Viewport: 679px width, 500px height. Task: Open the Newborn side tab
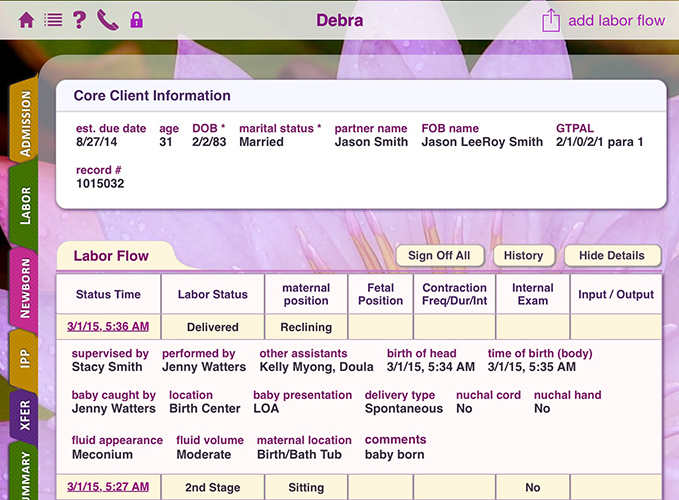pyautogui.click(x=24, y=287)
